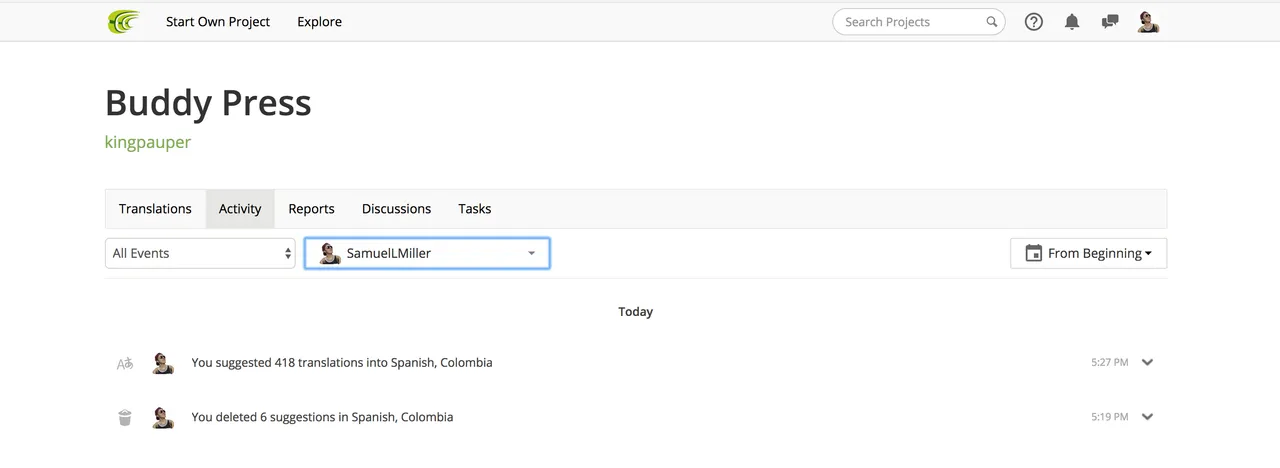This screenshot has height=468, width=1280.
Task: Click the 5:27 PM timestamp
Action: coord(1109,362)
